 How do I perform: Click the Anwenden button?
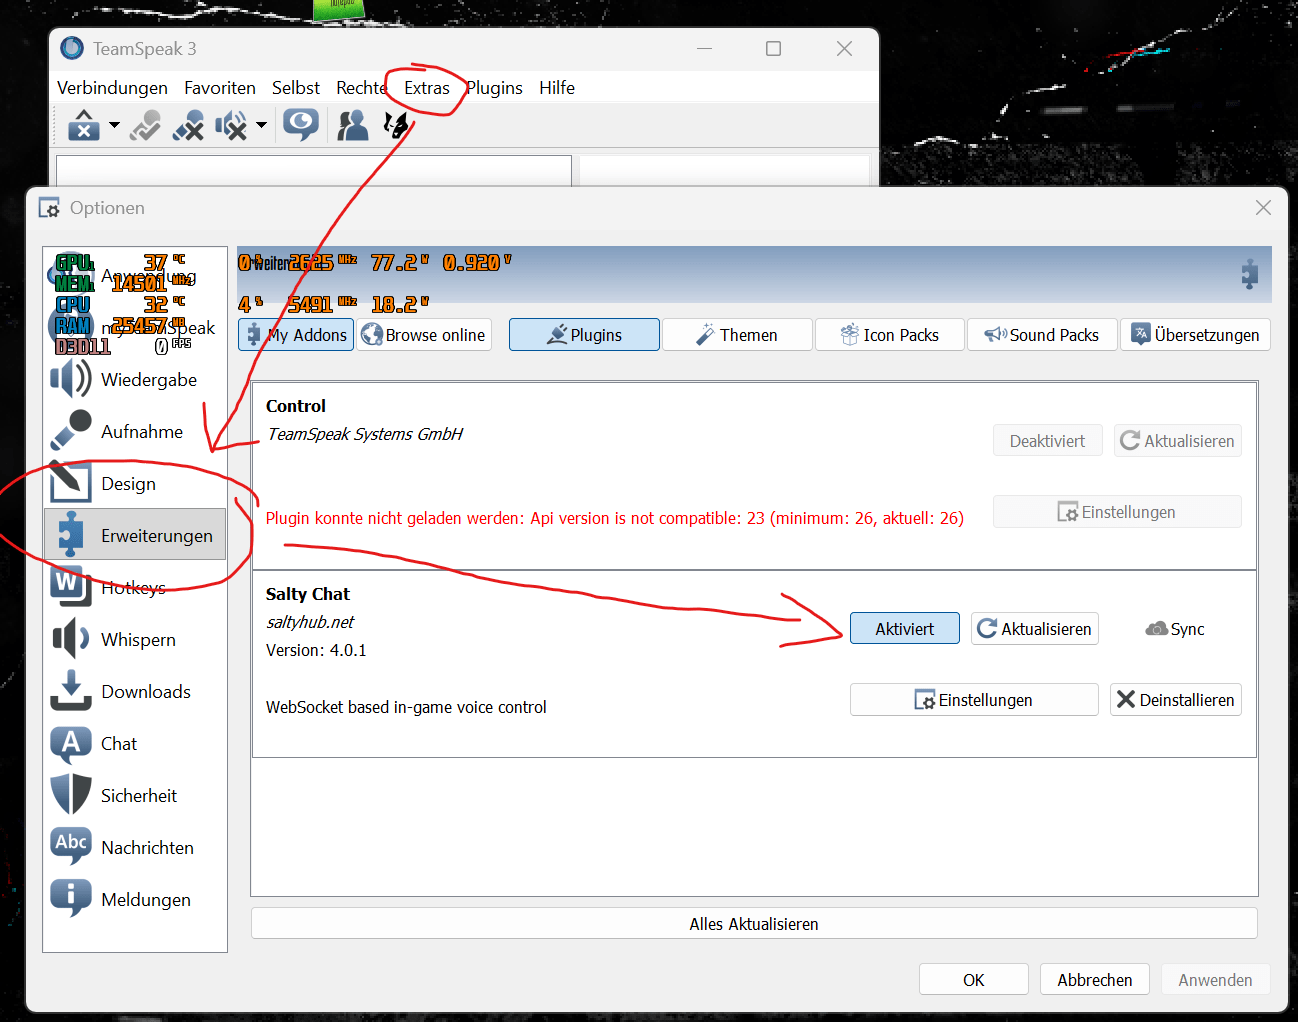(x=1215, y=980)
